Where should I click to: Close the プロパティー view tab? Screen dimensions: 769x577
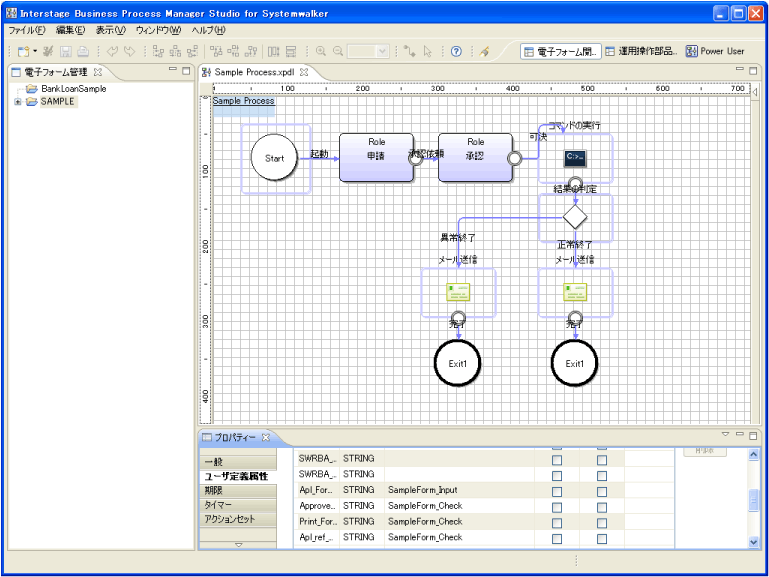266,437
